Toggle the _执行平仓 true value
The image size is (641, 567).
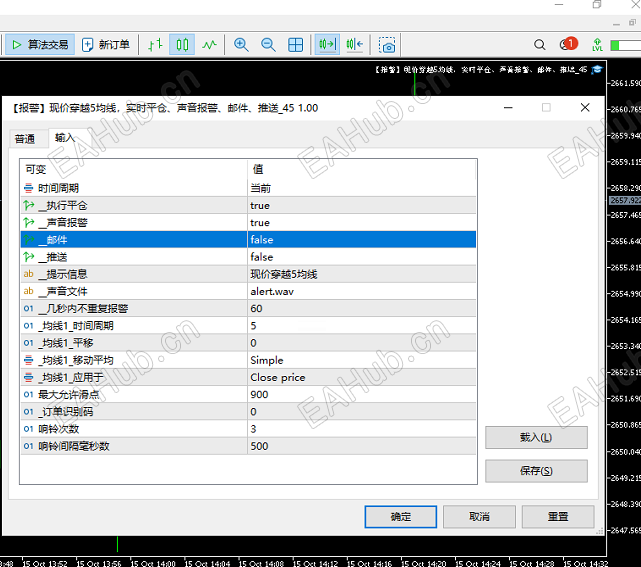point(362,205)
